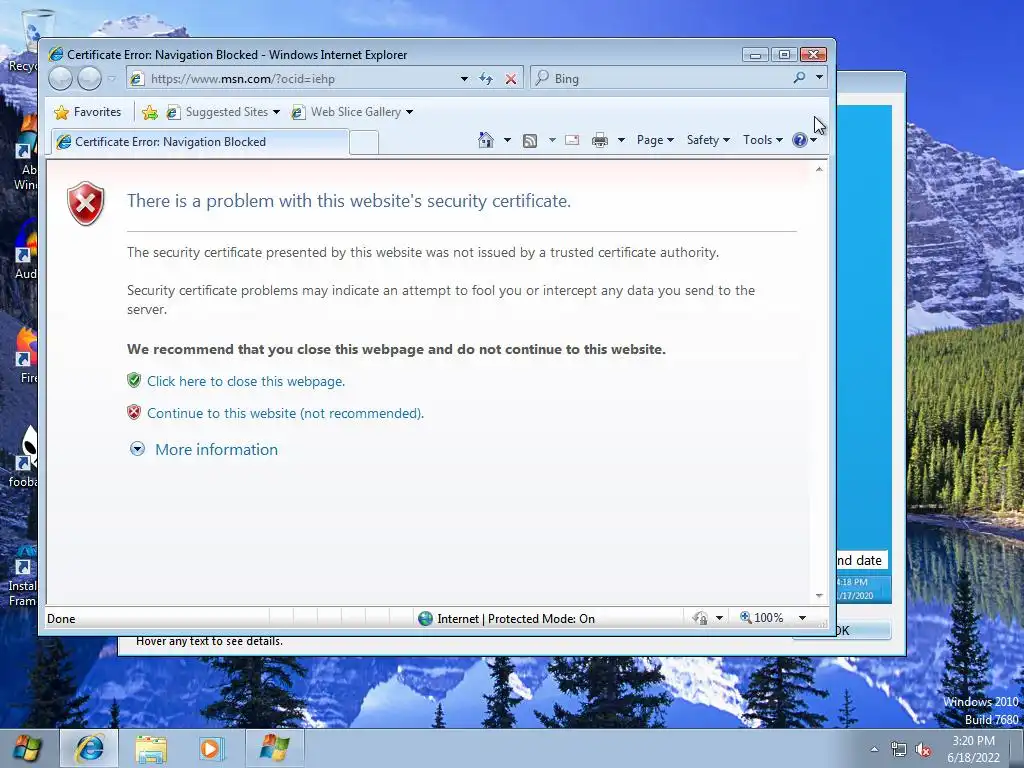Click the Windows flag taskbar program icon

[x=274, y=748]
